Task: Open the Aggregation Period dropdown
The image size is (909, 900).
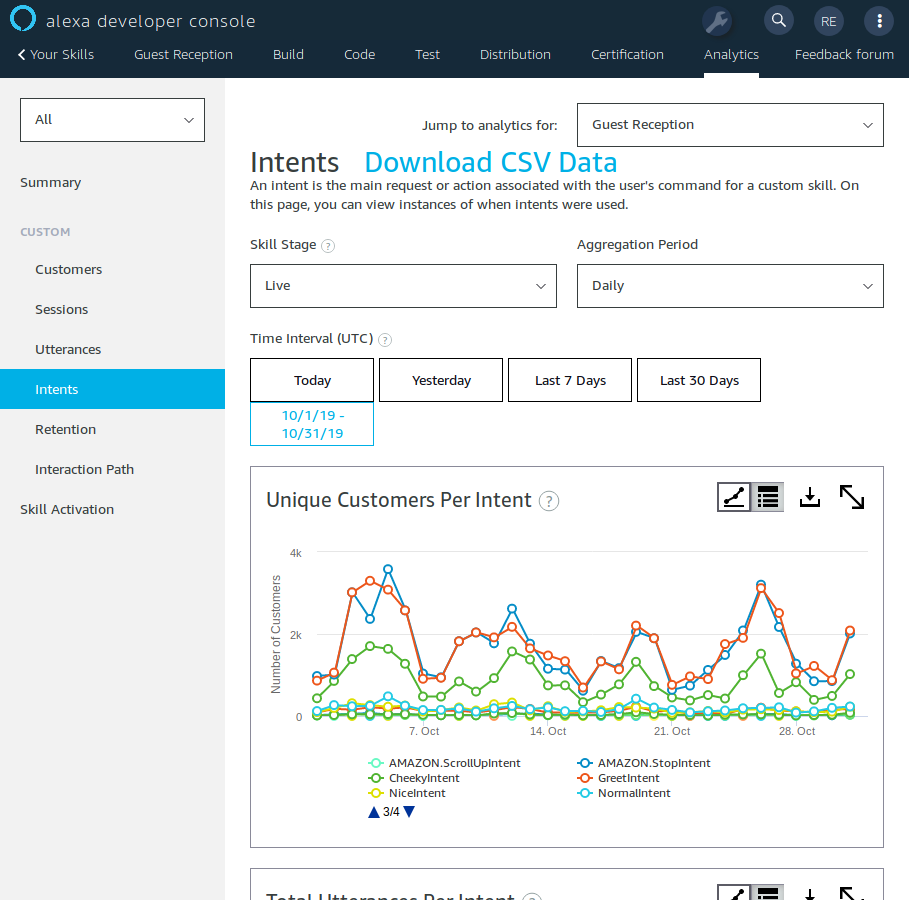Action: [730, 285]
